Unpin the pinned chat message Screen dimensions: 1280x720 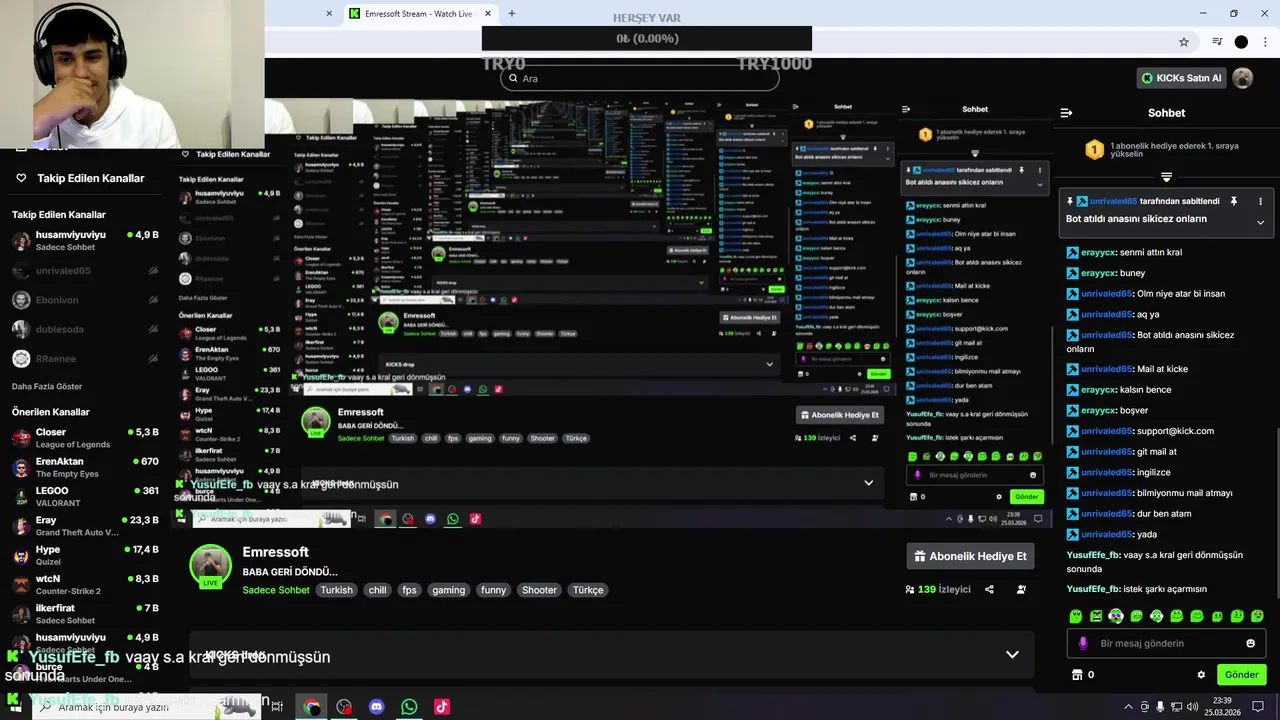pyautogui.click(x=1234, y=201)
